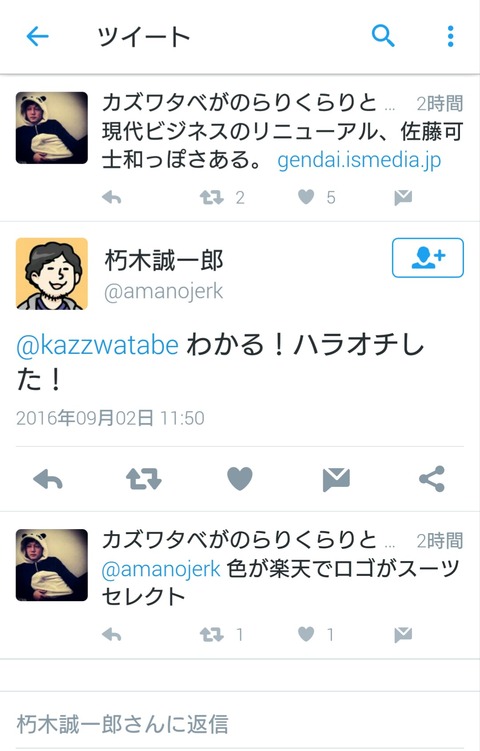Retweet the main 朽木誠一郎 tweet
The width and height of the screenshot is (480, 751).
[x=144, y=479]
